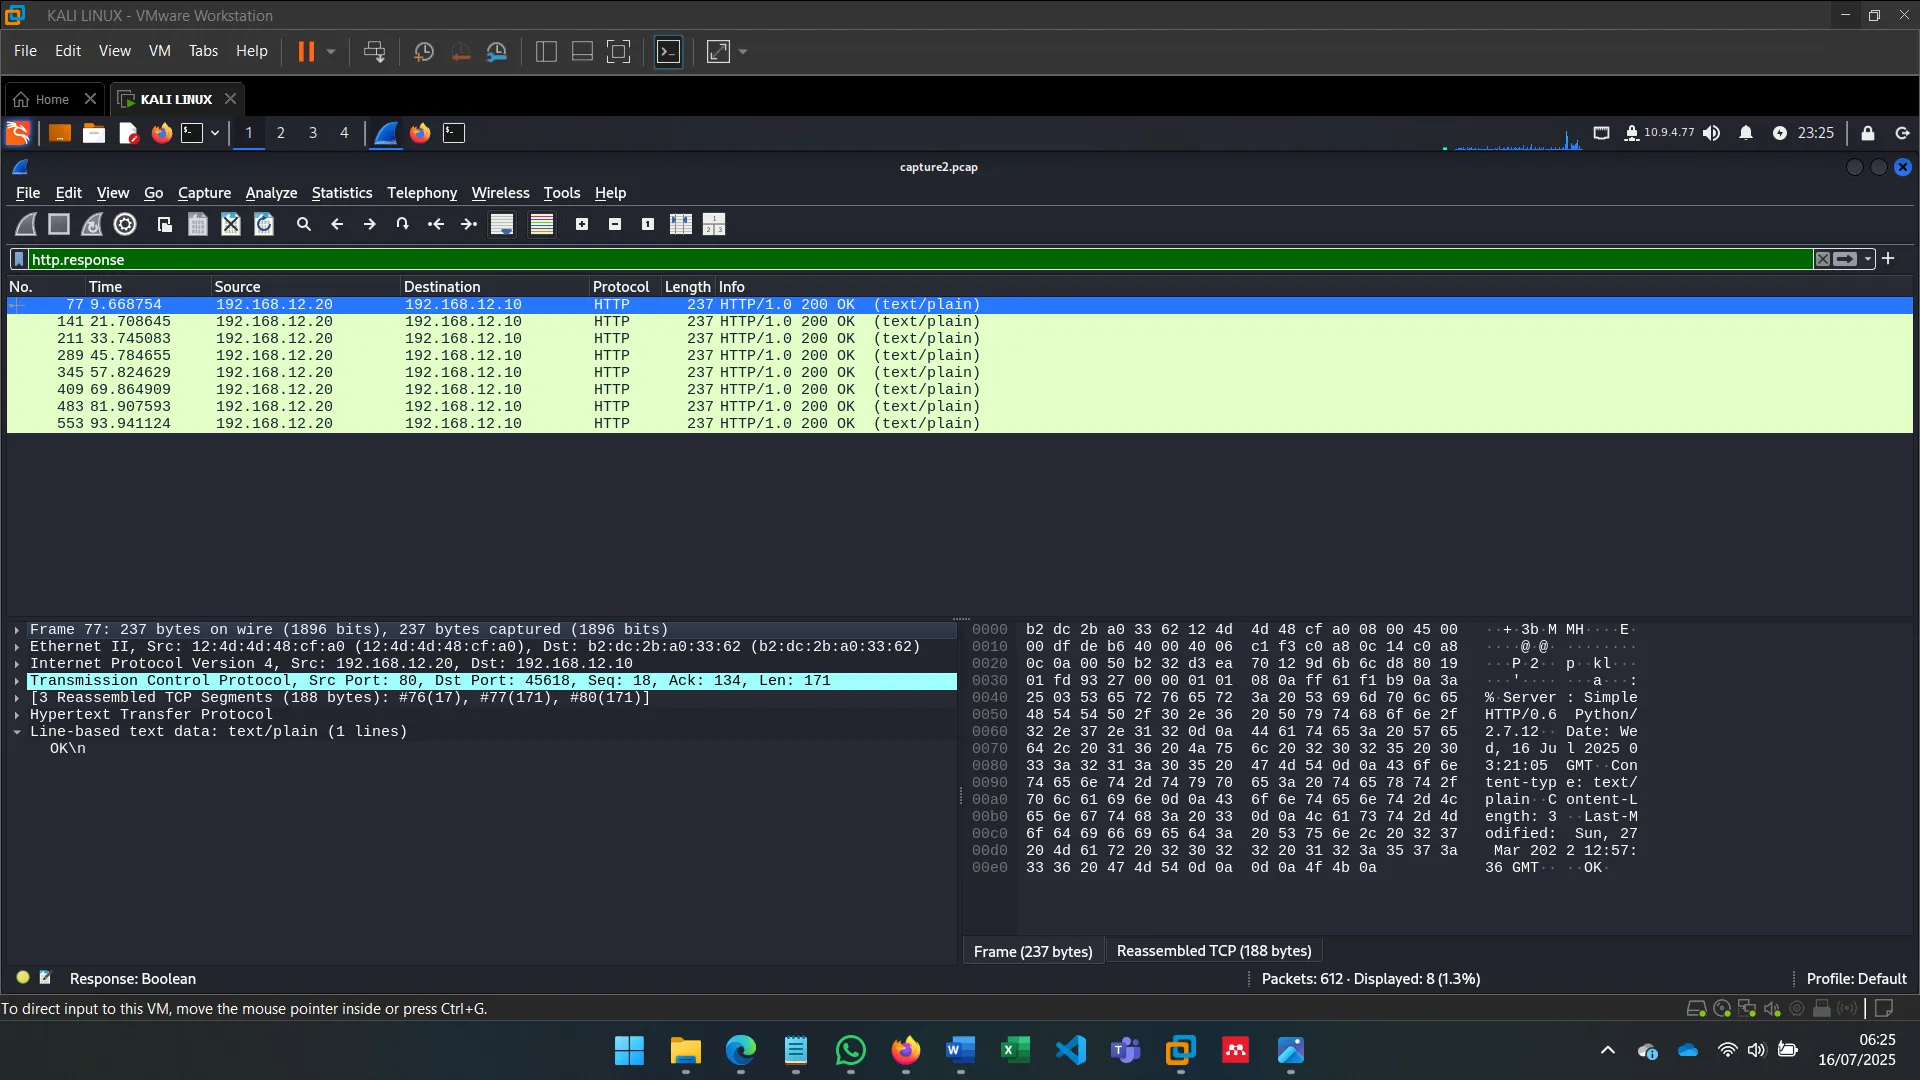
Task: Open the capture options gear icon
Action: [x=124, y=224]
